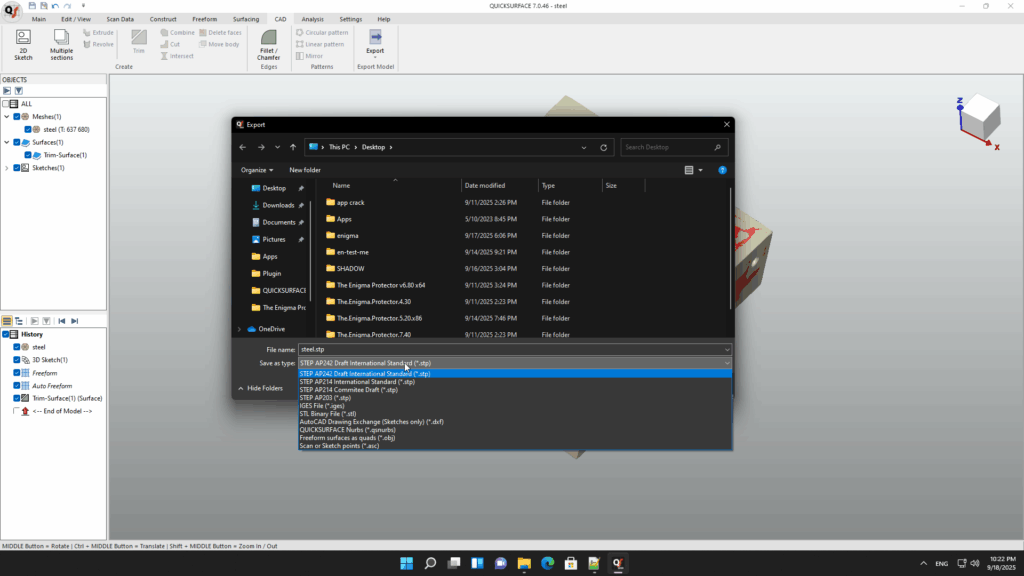Click the 2D Sketch tool icon
The height and width of the screenshot is (576, 1024).
(x=23, y=38)
